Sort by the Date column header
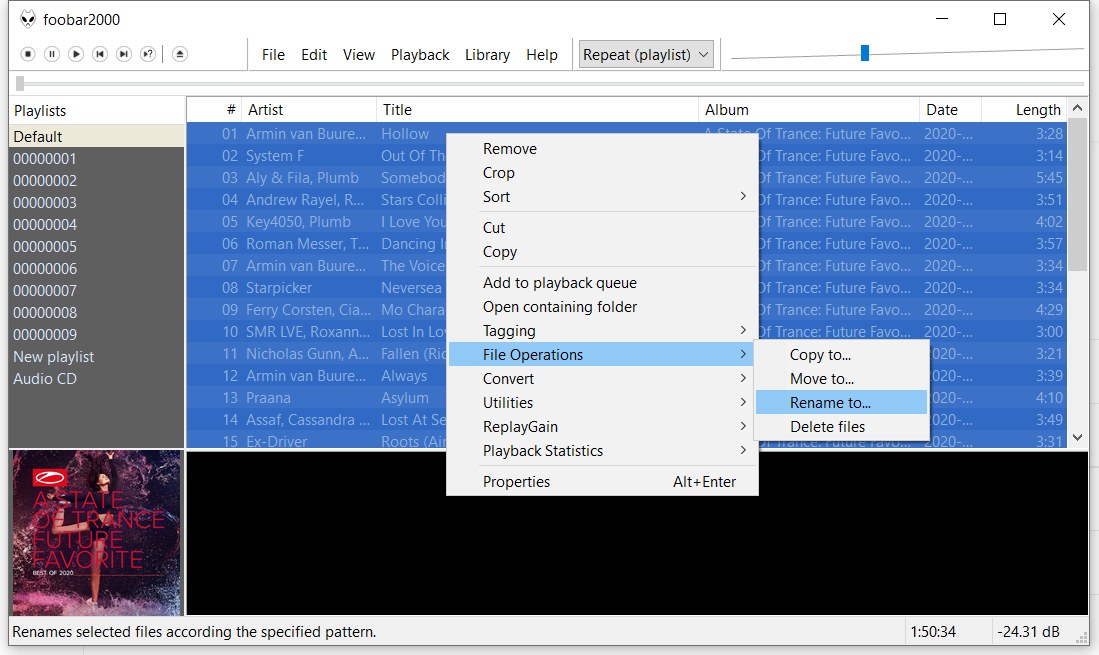1099x655 pixels. click(950, 109)
